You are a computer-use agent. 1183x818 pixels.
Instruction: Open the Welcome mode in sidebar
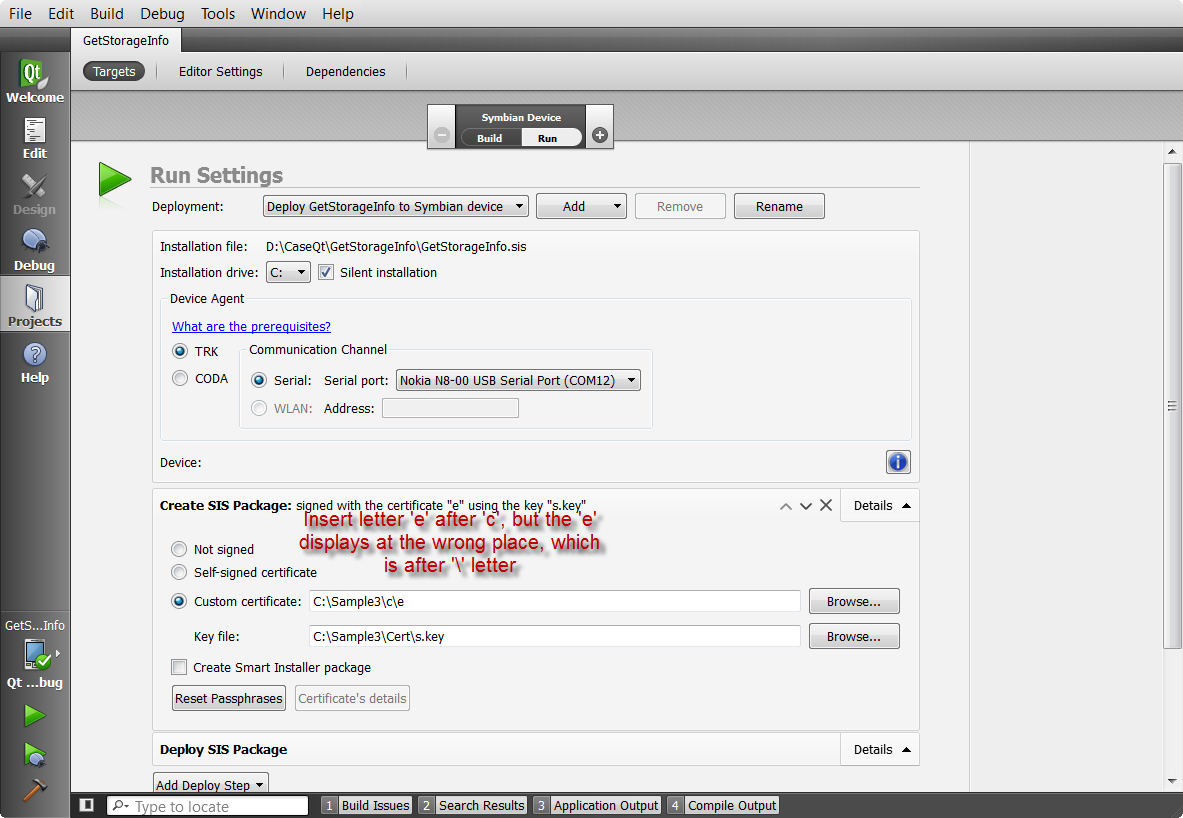(x=35, y=82)
